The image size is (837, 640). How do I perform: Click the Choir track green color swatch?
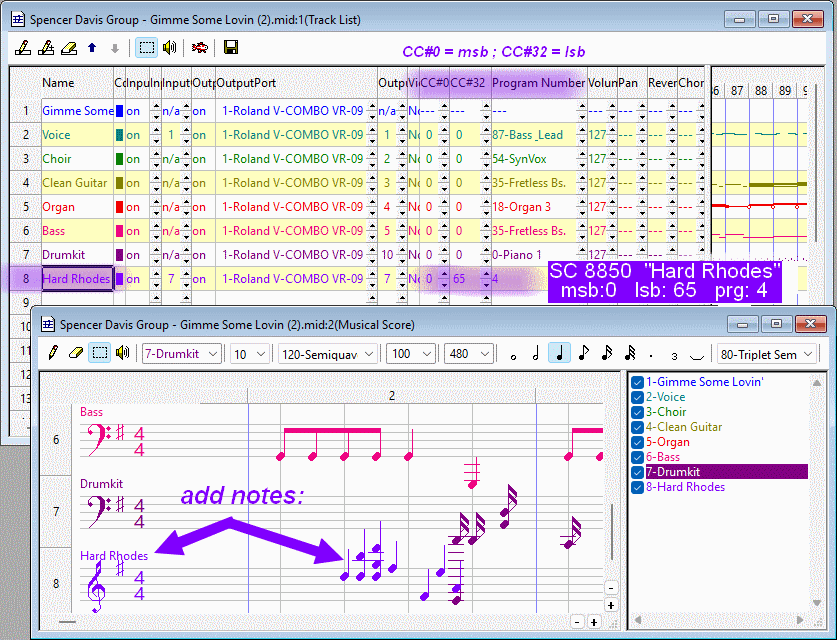coord(120,159)
